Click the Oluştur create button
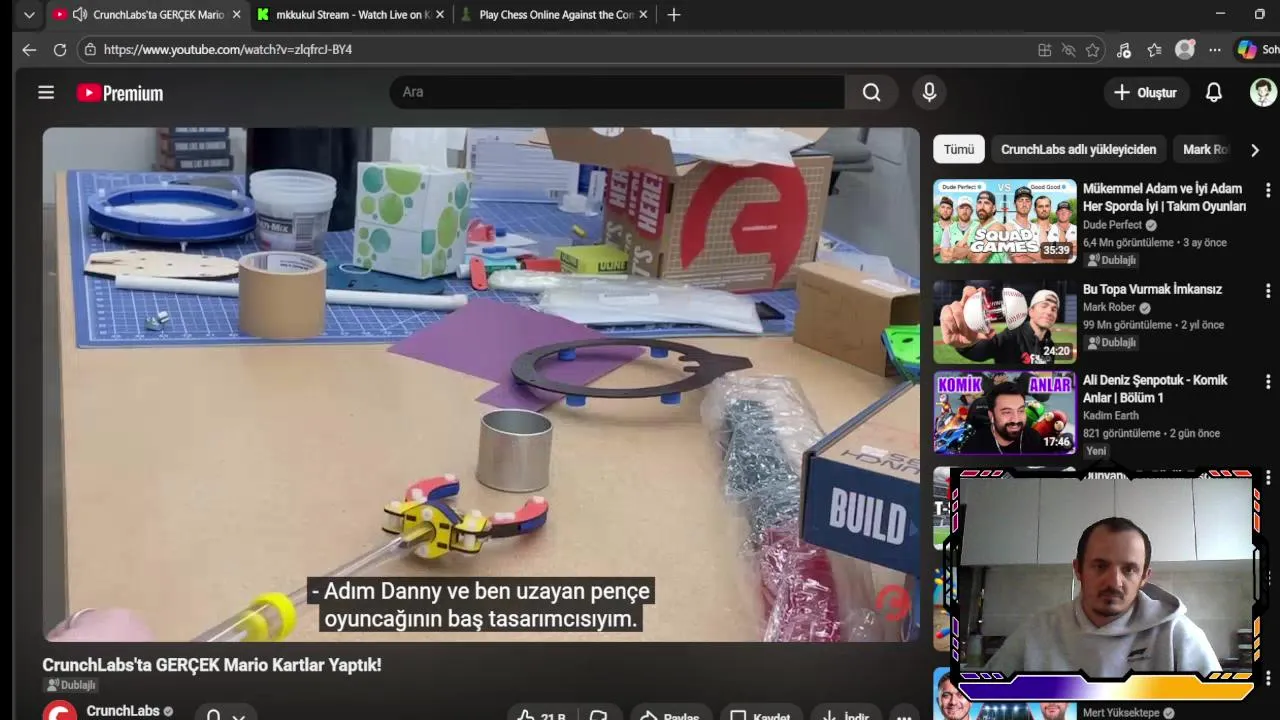This screenshot has height=720, width=1280. [1145, 92]
